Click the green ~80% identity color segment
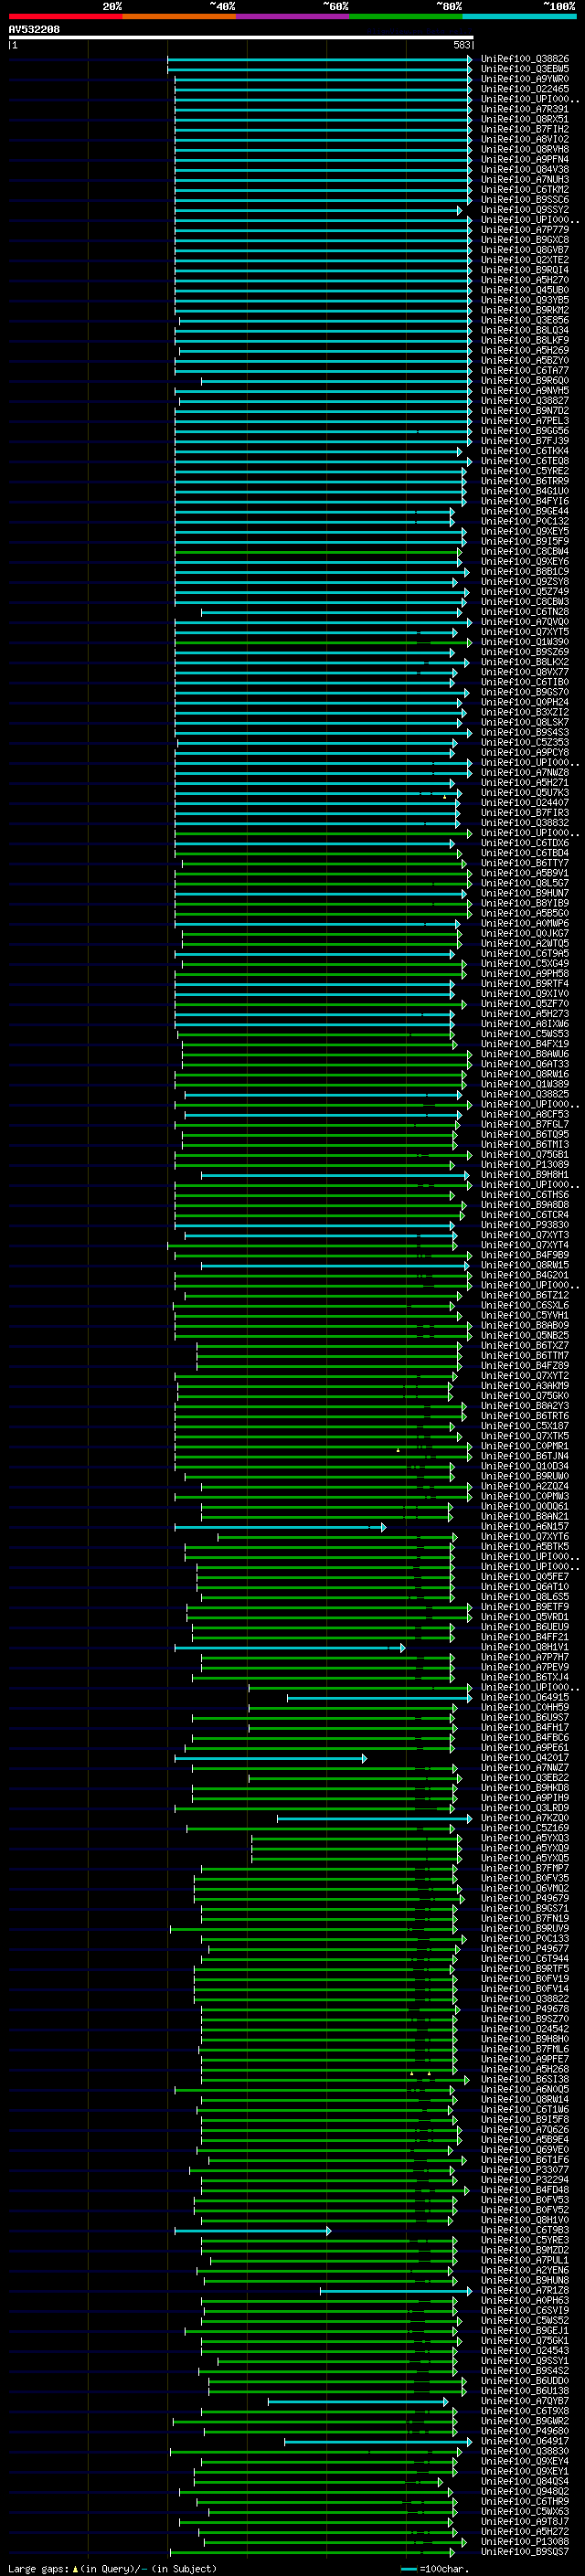This screenshot has height=2576, width=585. pyautogui.click(x=406, y=16)
